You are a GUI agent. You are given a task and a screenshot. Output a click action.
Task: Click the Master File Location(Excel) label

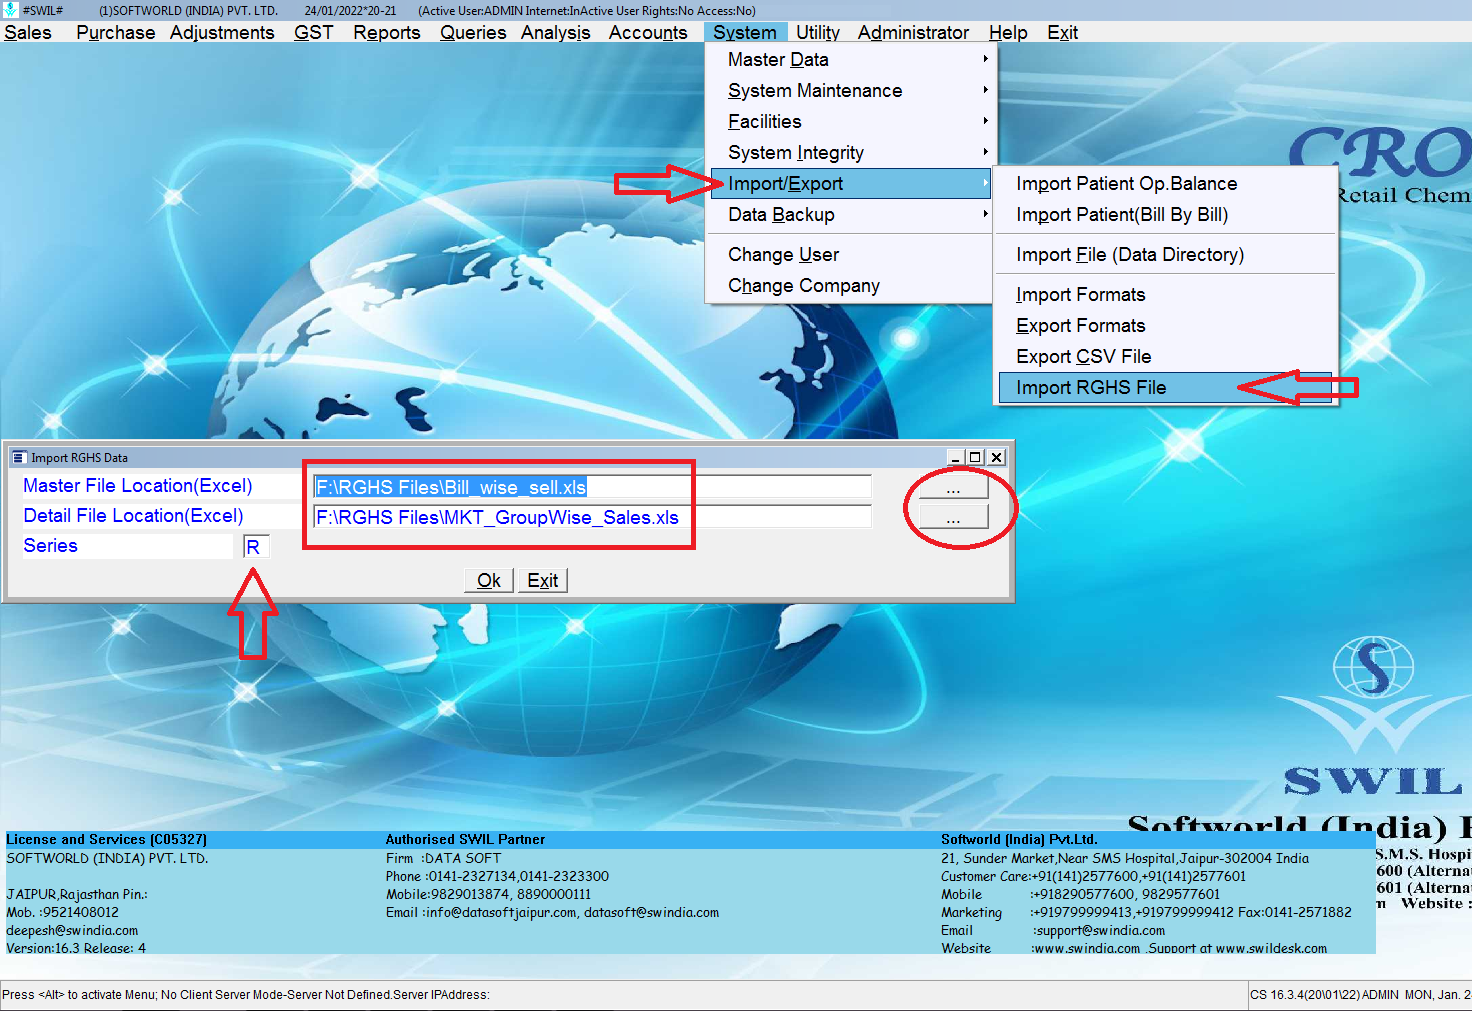[x=138, y=486]
